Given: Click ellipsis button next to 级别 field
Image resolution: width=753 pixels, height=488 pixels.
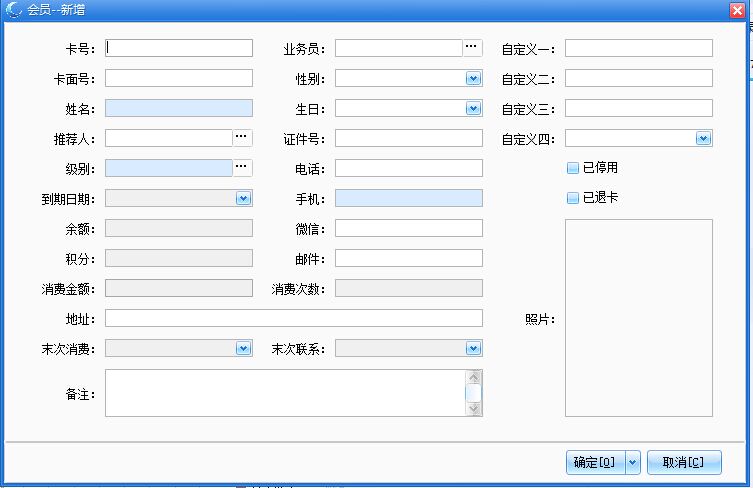Looking at the screenshot, I should [x=242, y=168].
